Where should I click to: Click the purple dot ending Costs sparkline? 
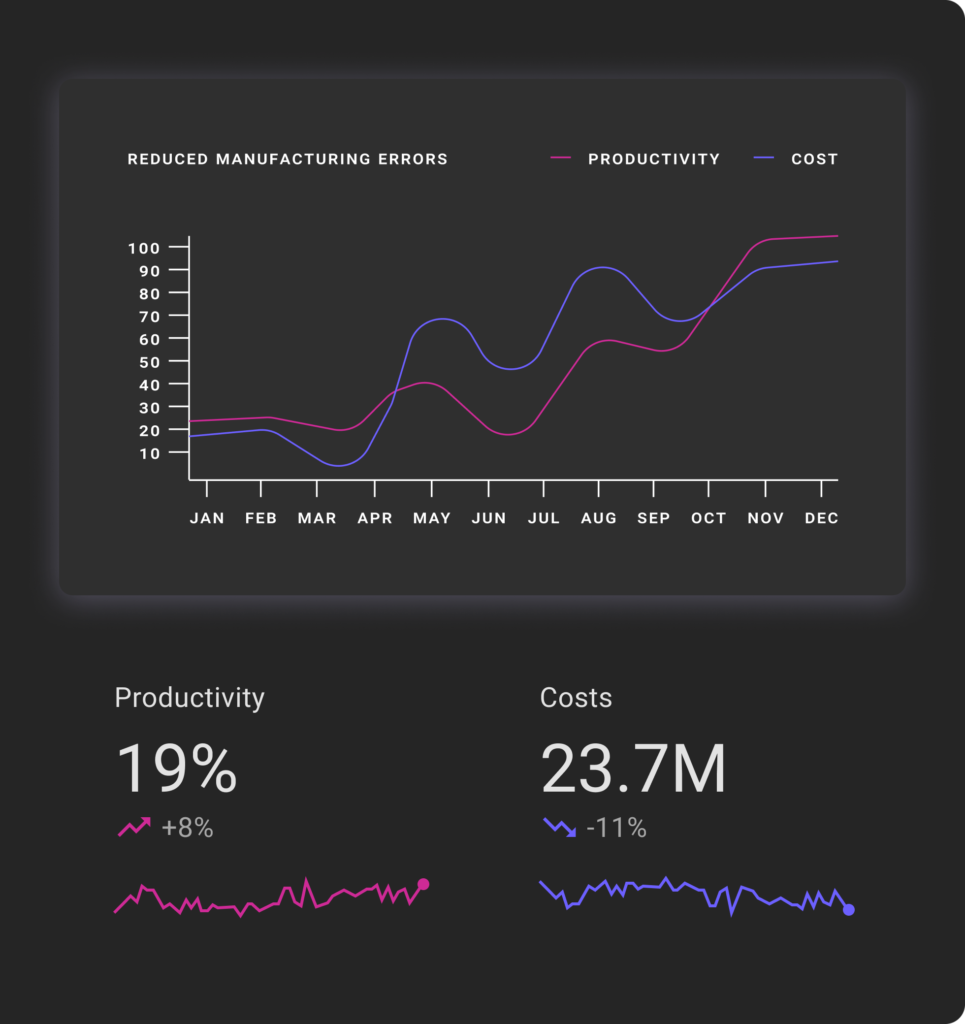point(849,910)
